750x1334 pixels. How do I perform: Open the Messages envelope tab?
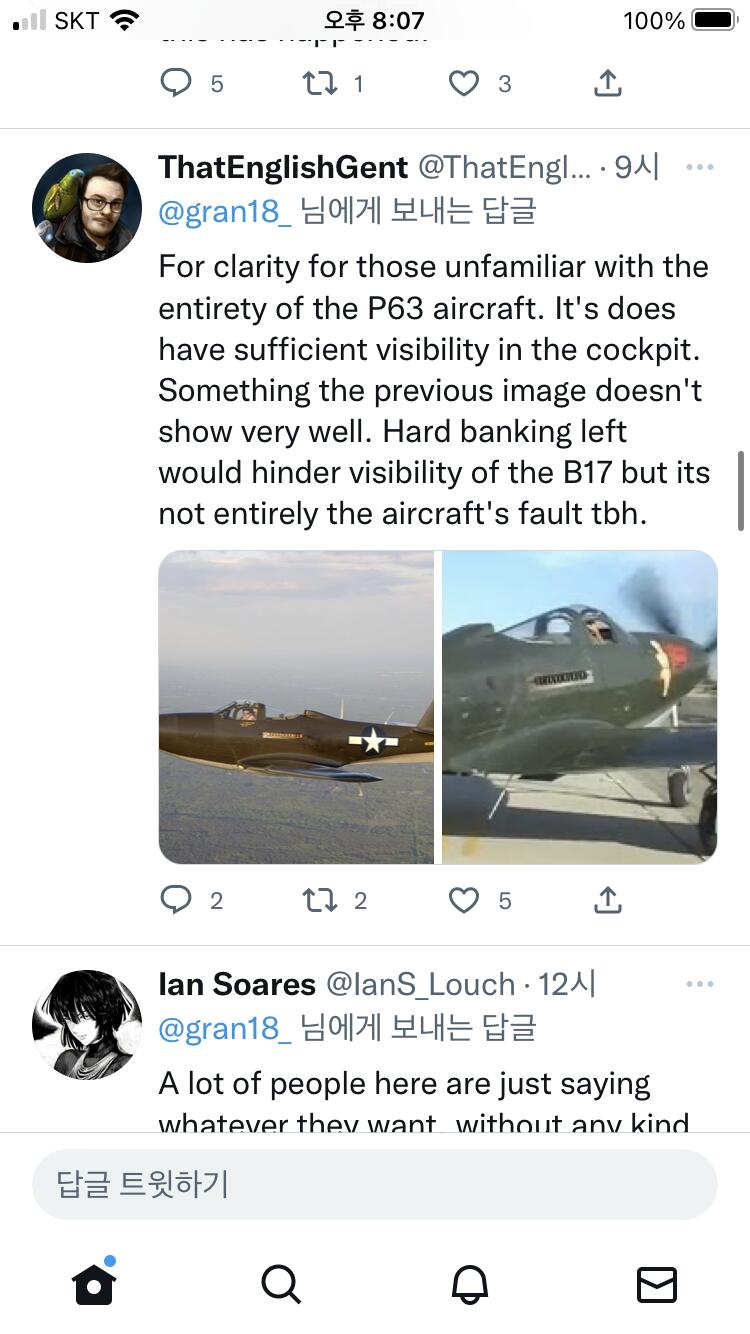tap(657, 1283)
